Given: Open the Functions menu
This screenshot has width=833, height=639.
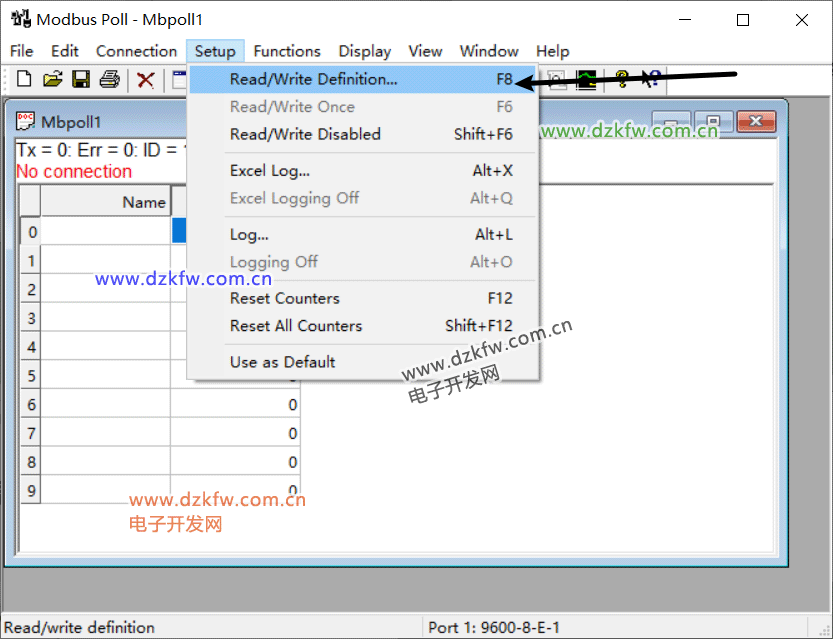Looking at the screenshot, I should (287, 51).
